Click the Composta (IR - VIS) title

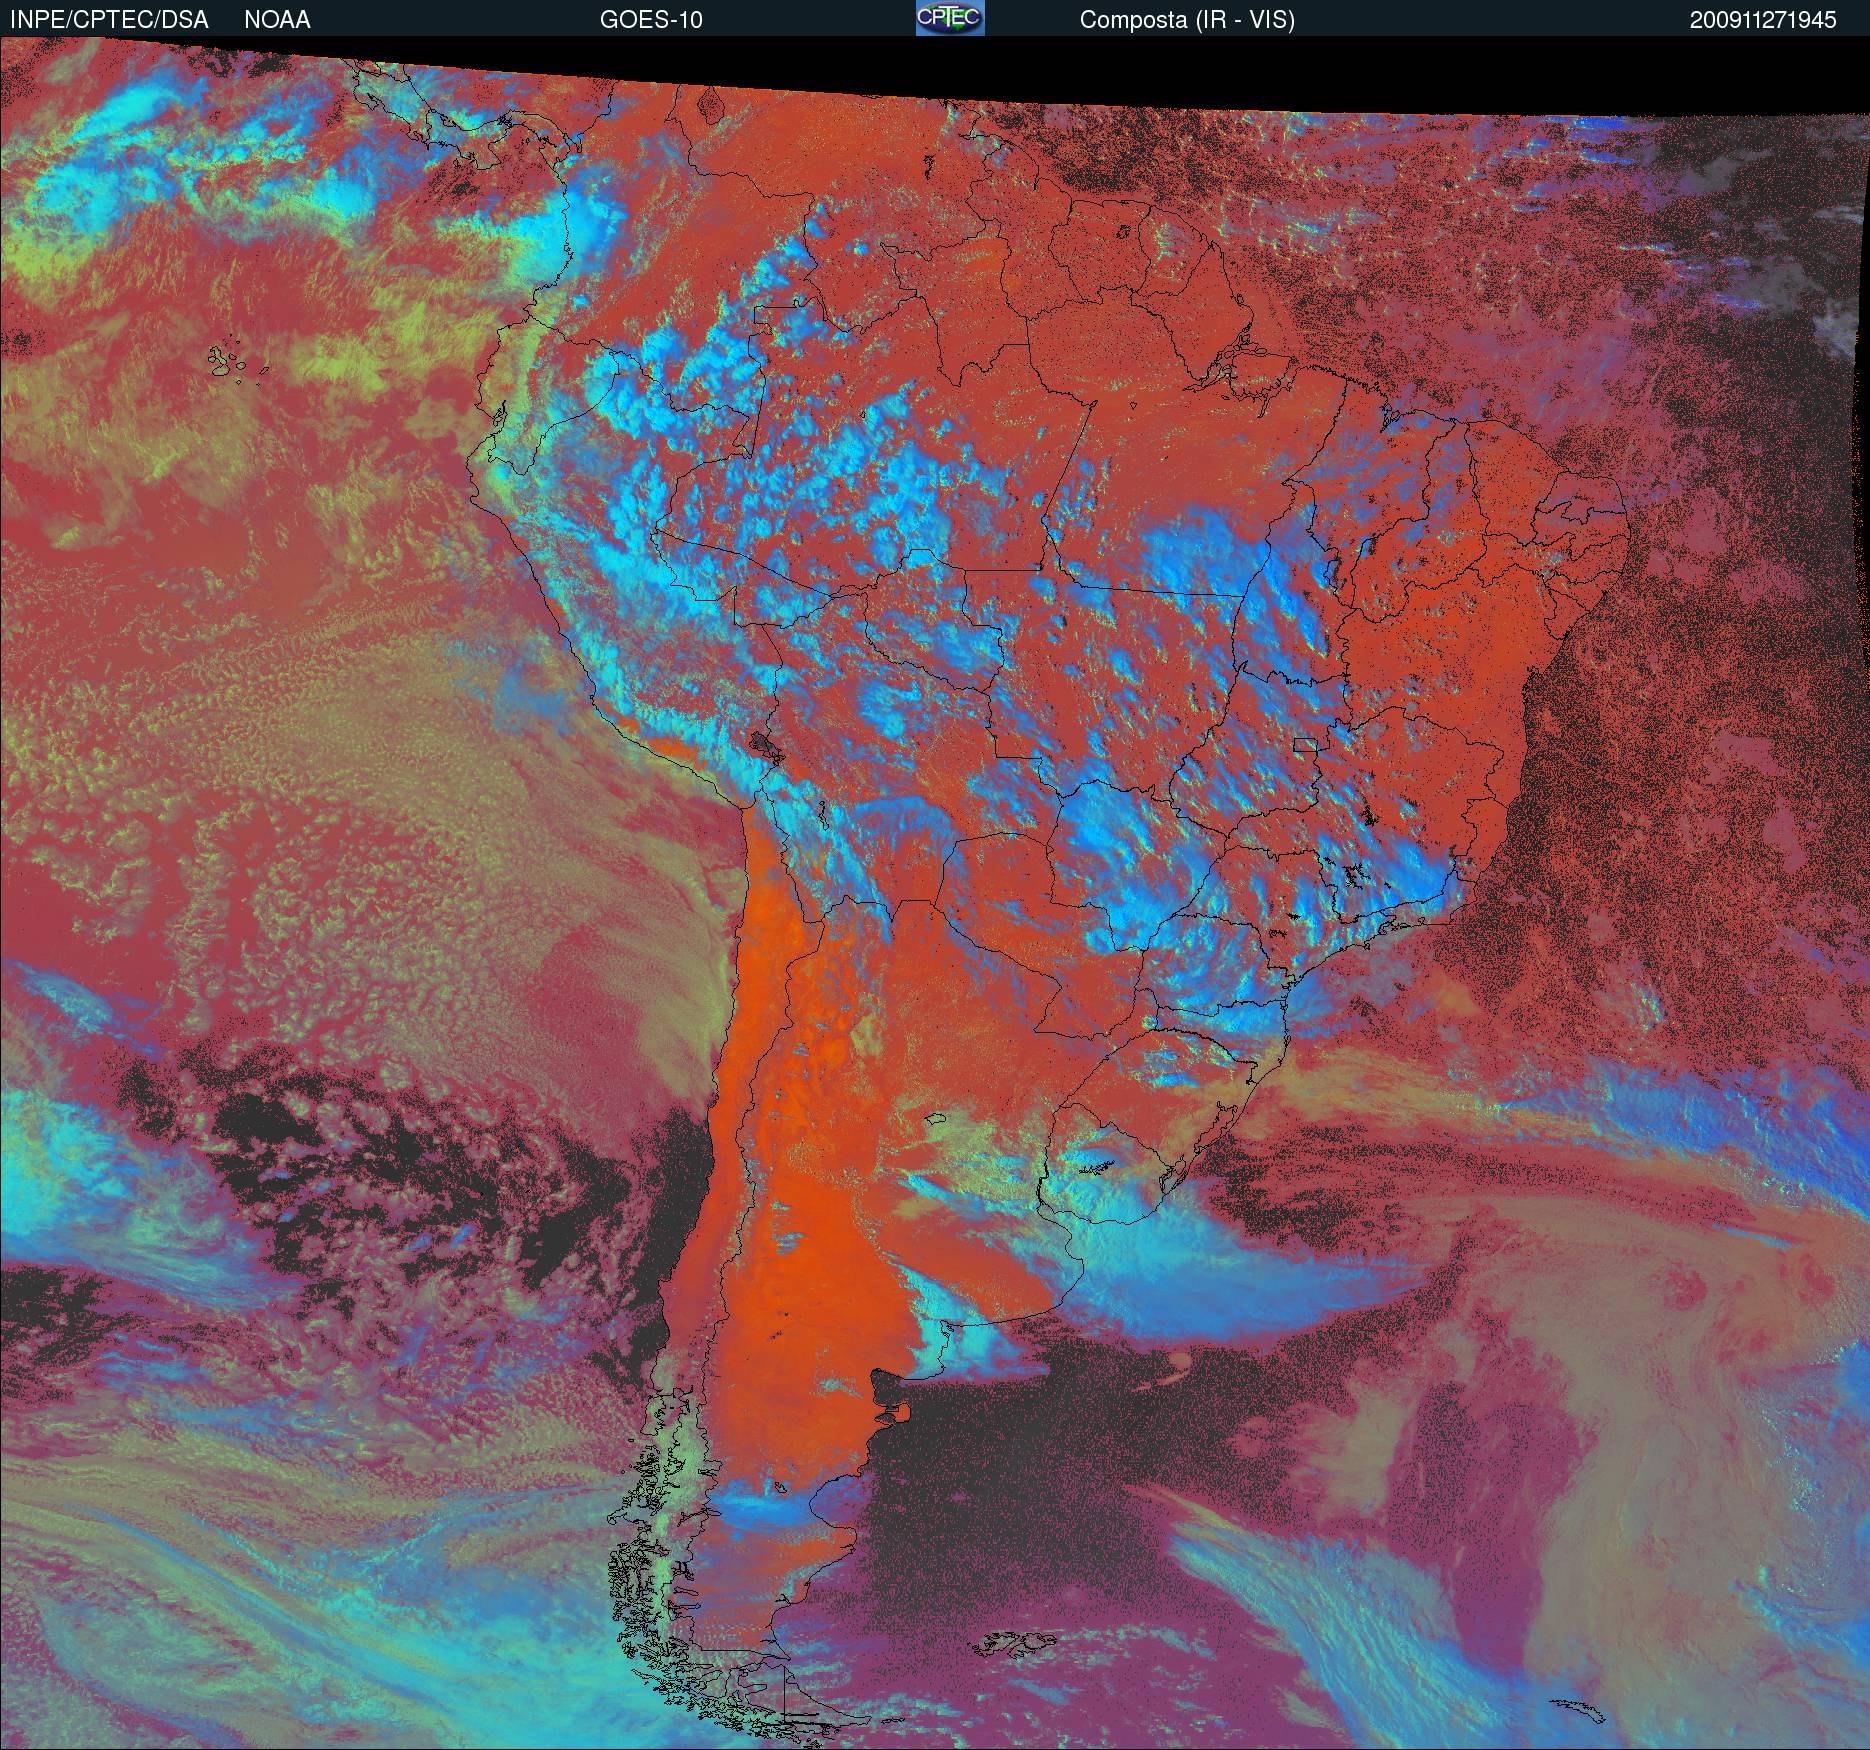pyautogui.click(x=1187, y=20)
